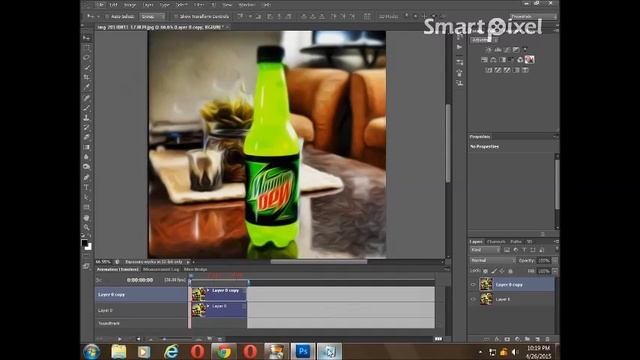
Task: Toggle pixel layer filter in Layers panel
Action: pos(507,250)
